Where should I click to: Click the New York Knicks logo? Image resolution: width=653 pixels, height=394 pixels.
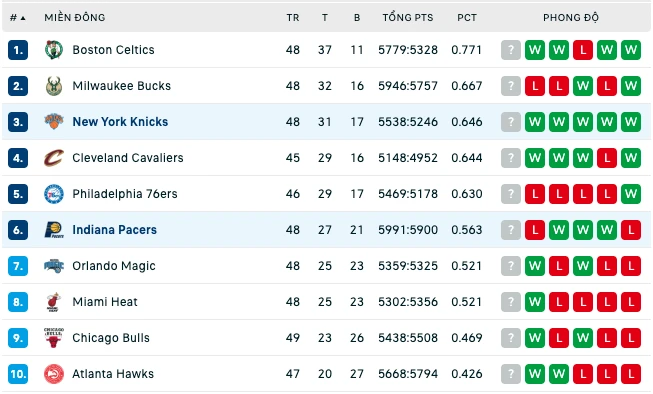pos(54,122)
